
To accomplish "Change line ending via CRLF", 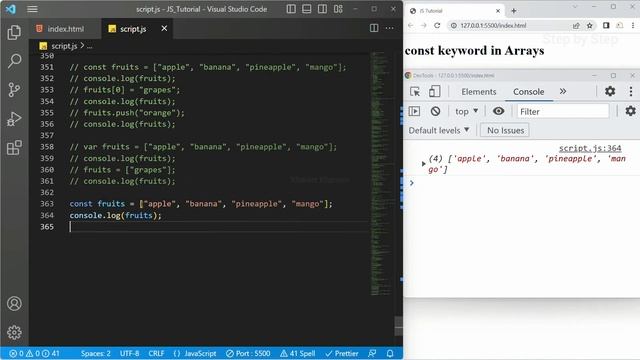I will 156,353.
